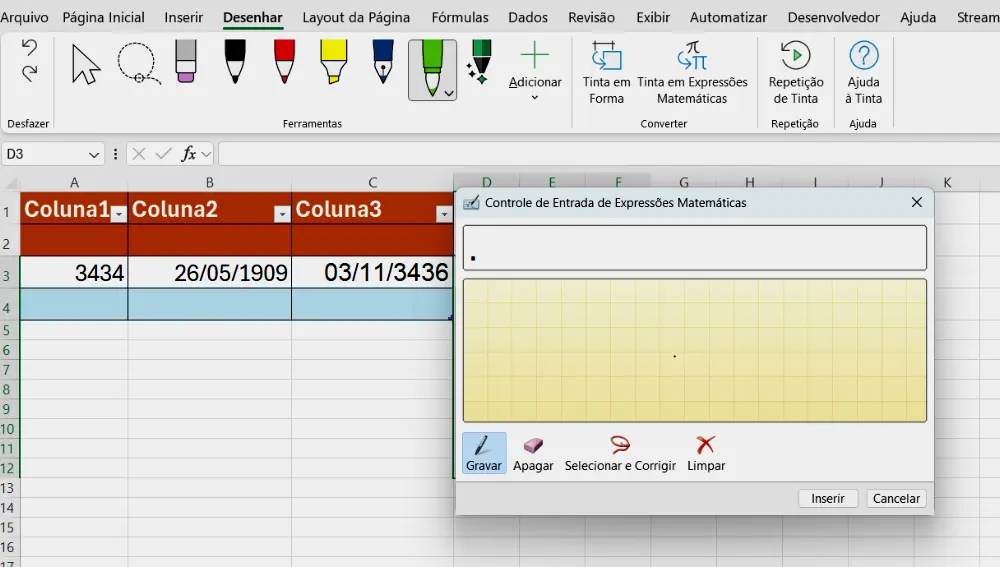Open the Layout da Página tab
1000x567 pixels.
click(x=356, y=17)
